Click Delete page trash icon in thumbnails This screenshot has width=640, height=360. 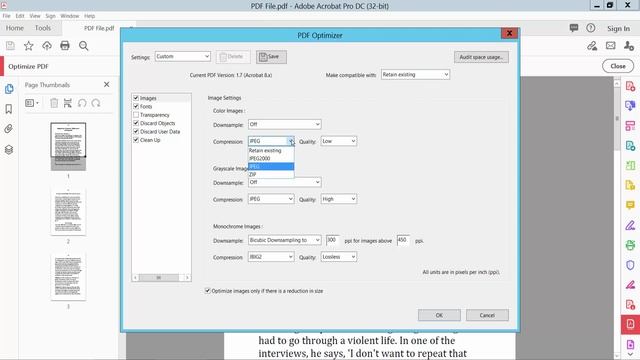click(x=54, y=103)
